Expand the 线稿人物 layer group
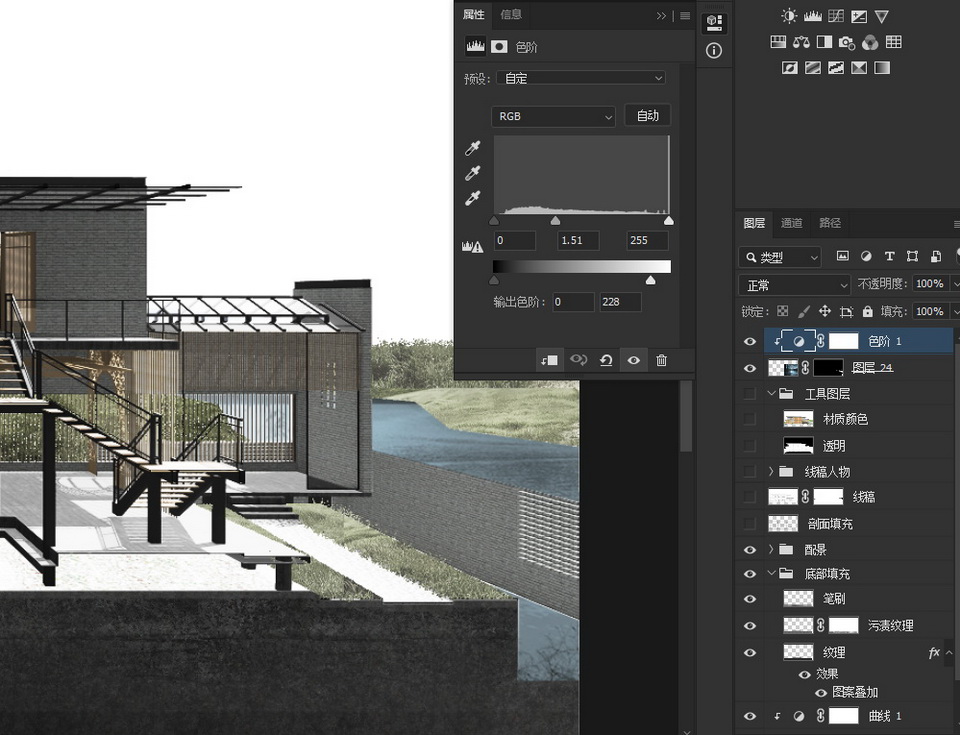Viewport: 960px width, 735px height. click(x=771, y=471)
